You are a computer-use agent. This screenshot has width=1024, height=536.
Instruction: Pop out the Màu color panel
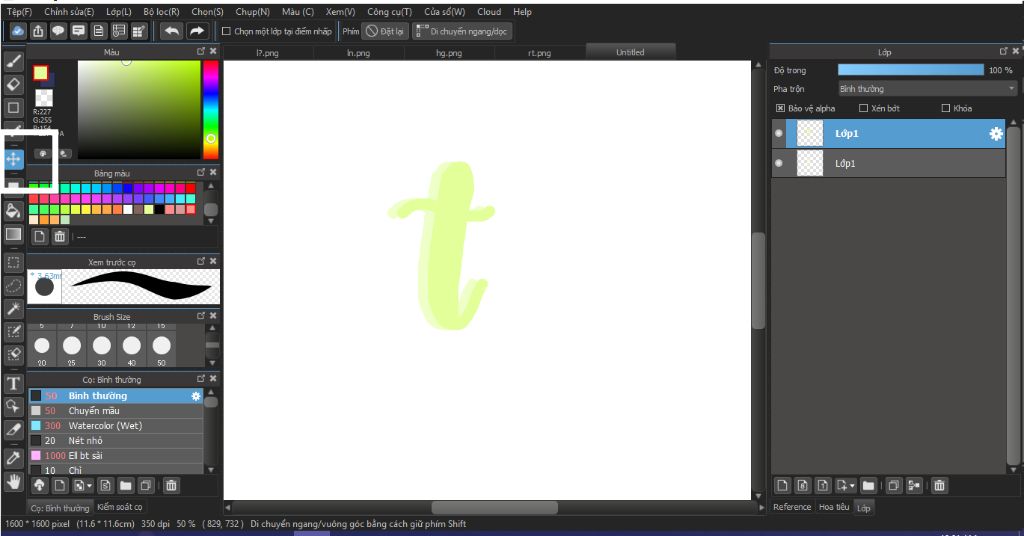(x=200, y=51)
